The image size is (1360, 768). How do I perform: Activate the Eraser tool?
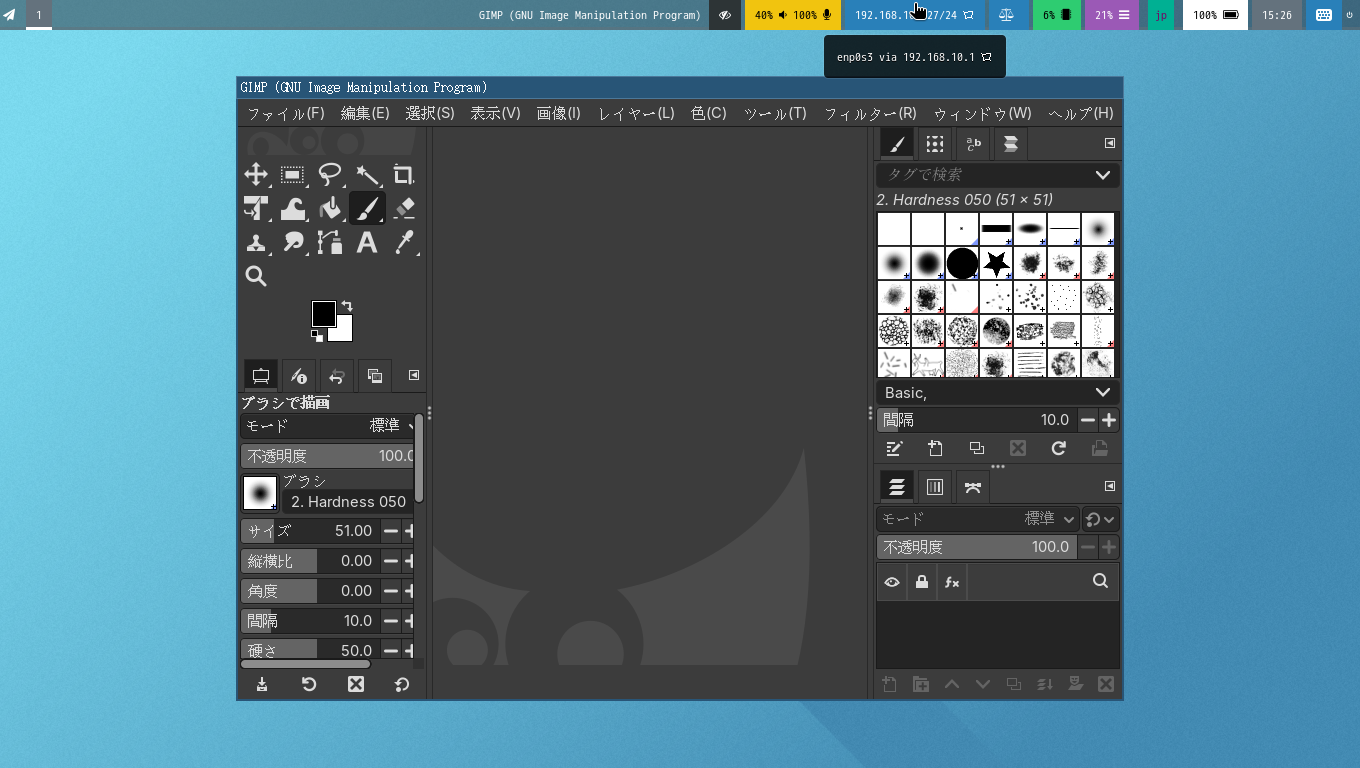(404, 208)
